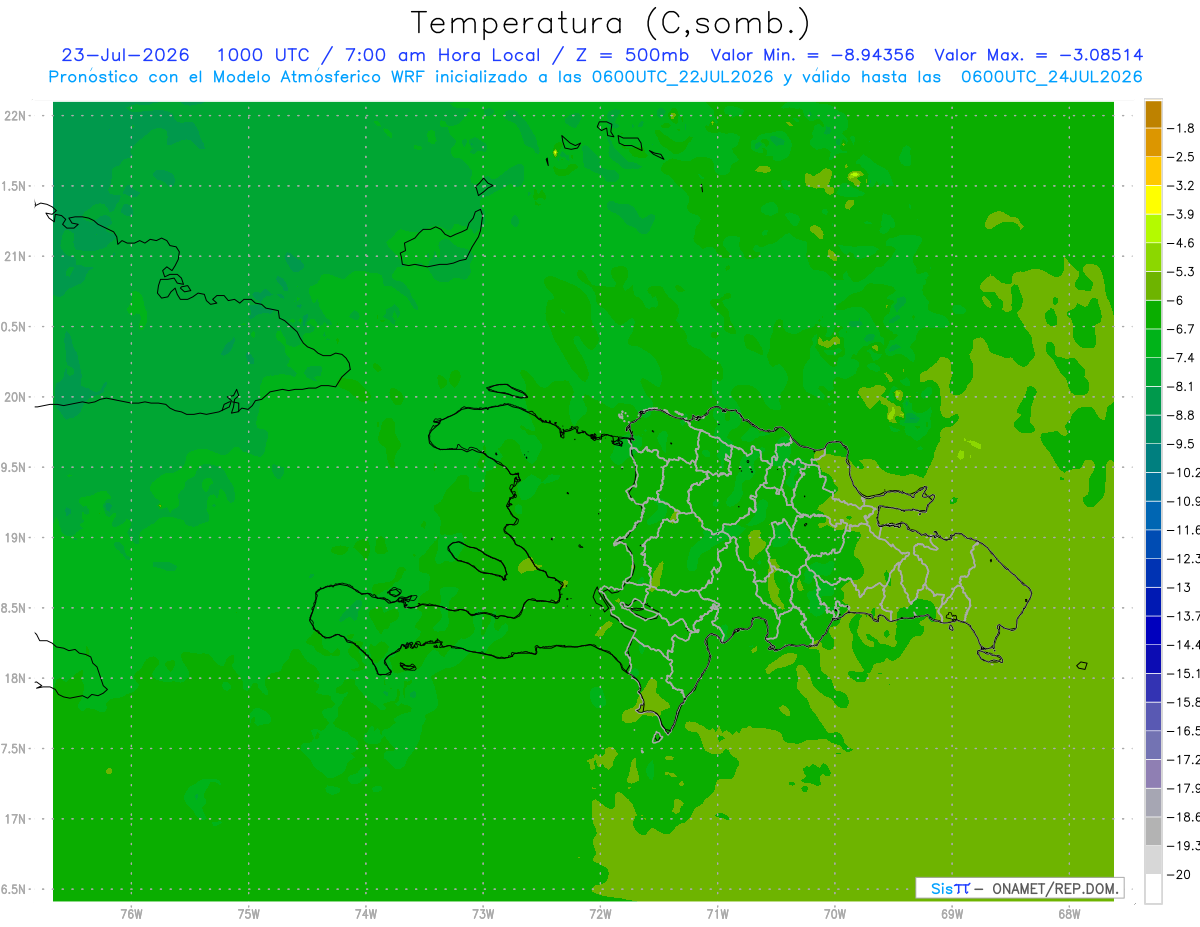Click valid-until time '0600UTC_24JUL2026'
This screenshot has width=1200, height=927.
pyautogui.click(x=1051, y=77)
